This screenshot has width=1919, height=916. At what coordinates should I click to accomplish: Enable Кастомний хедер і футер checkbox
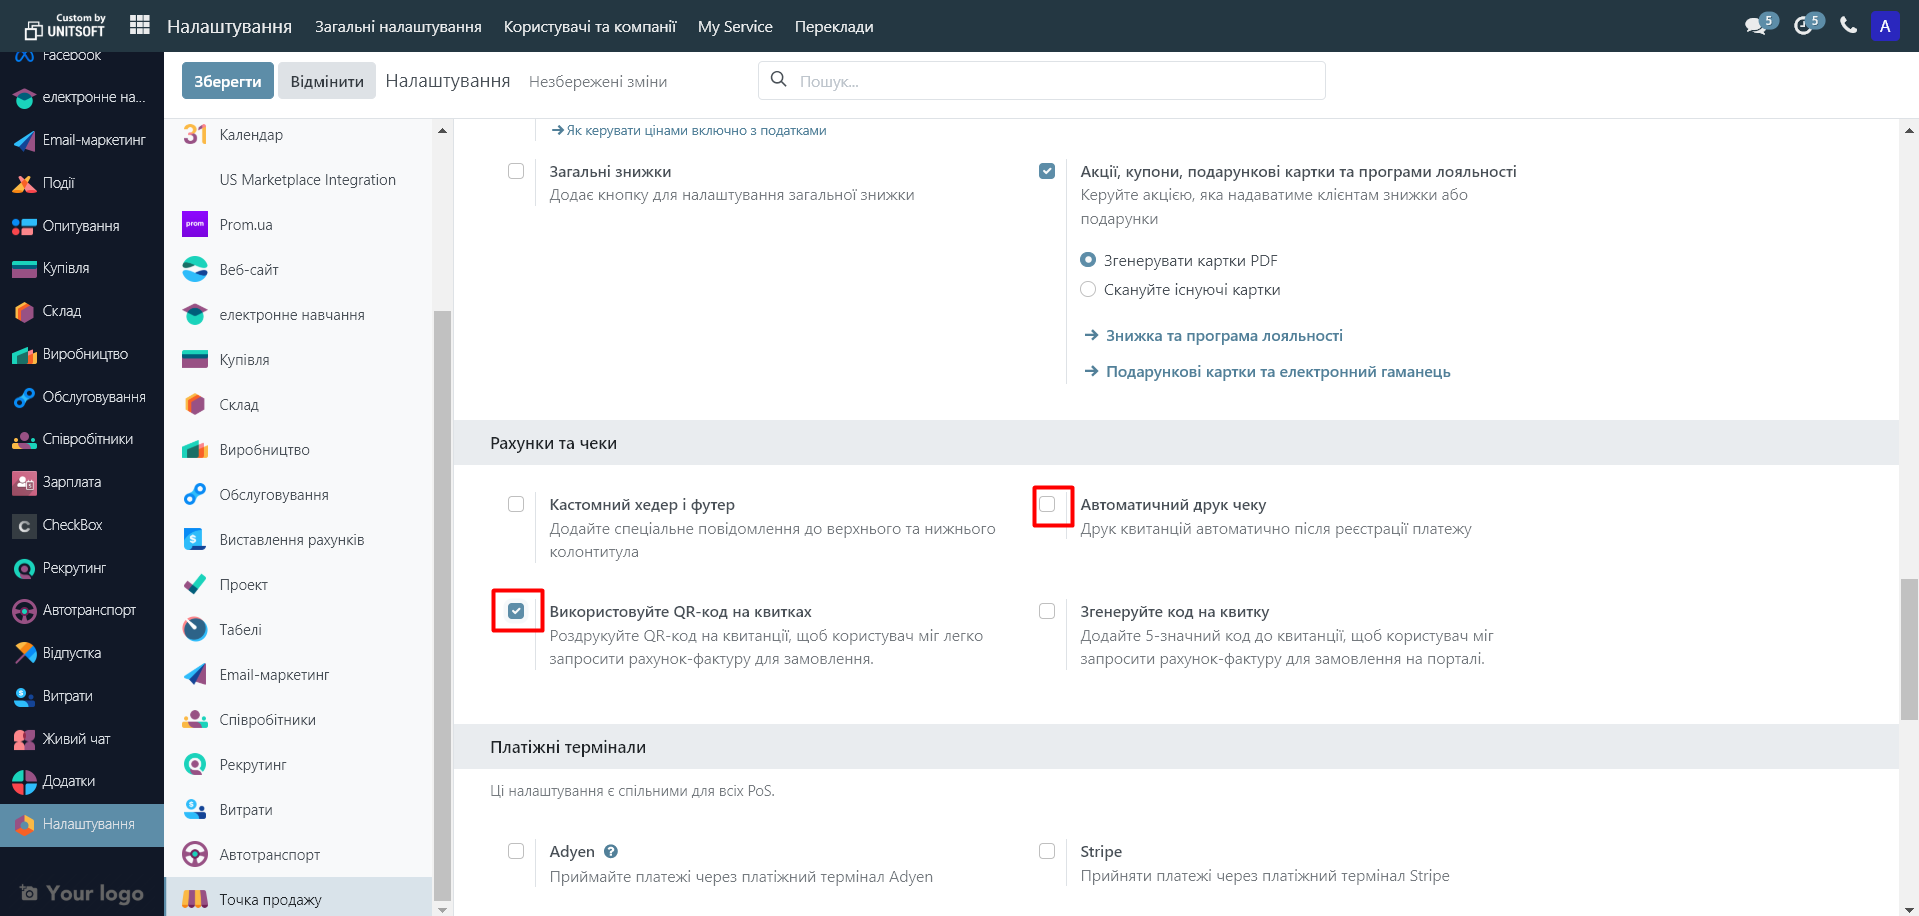pyautogui.click(x=516, y=504)
